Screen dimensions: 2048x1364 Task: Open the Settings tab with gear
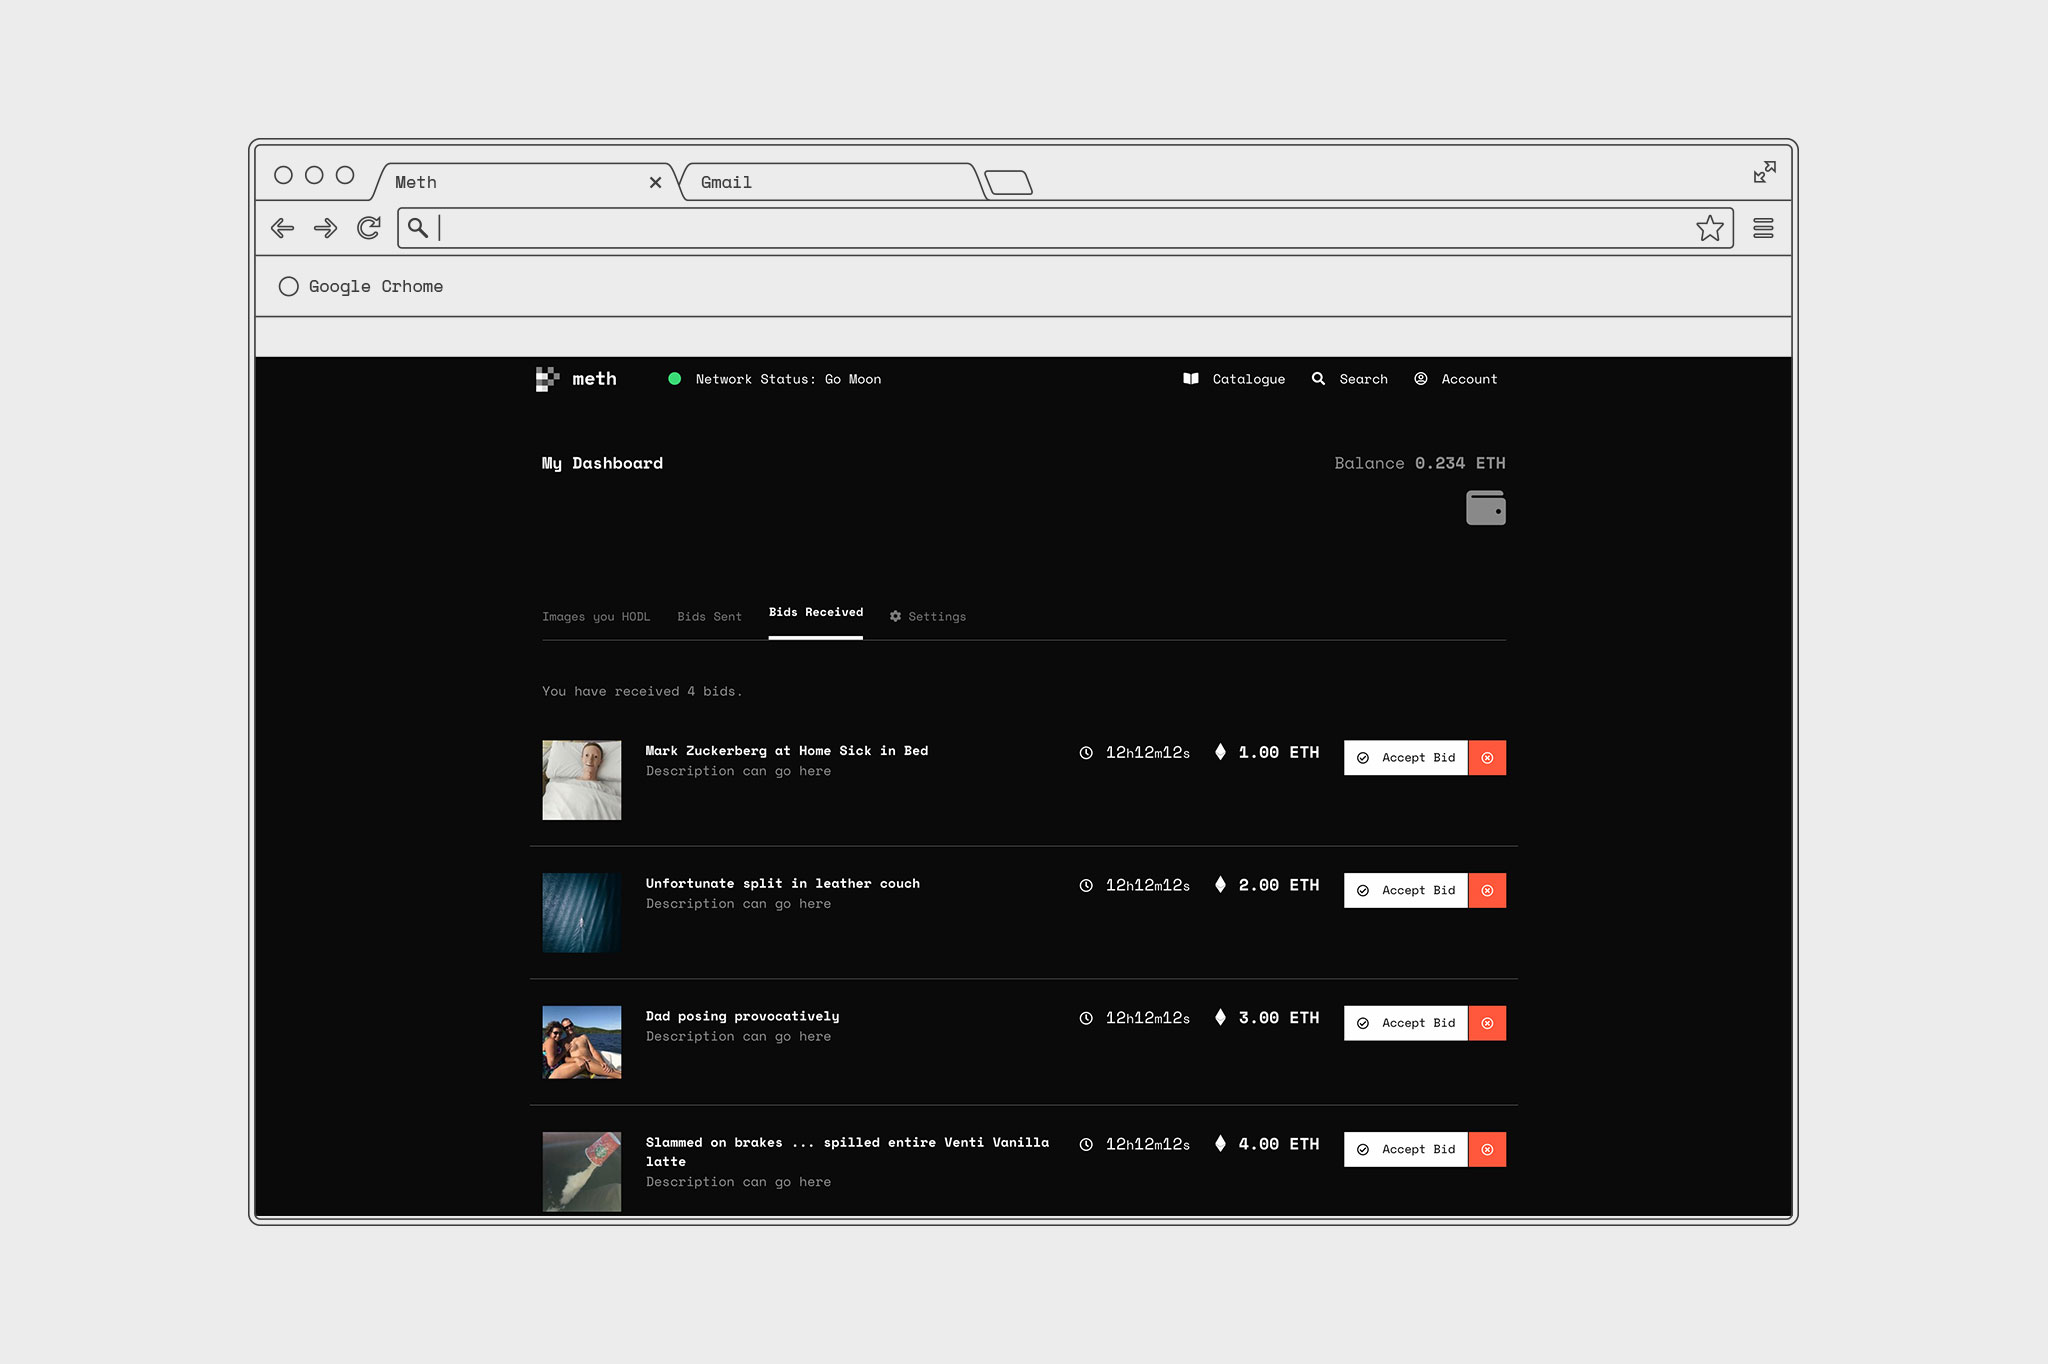pyautogui.click(x=928, y=617)
